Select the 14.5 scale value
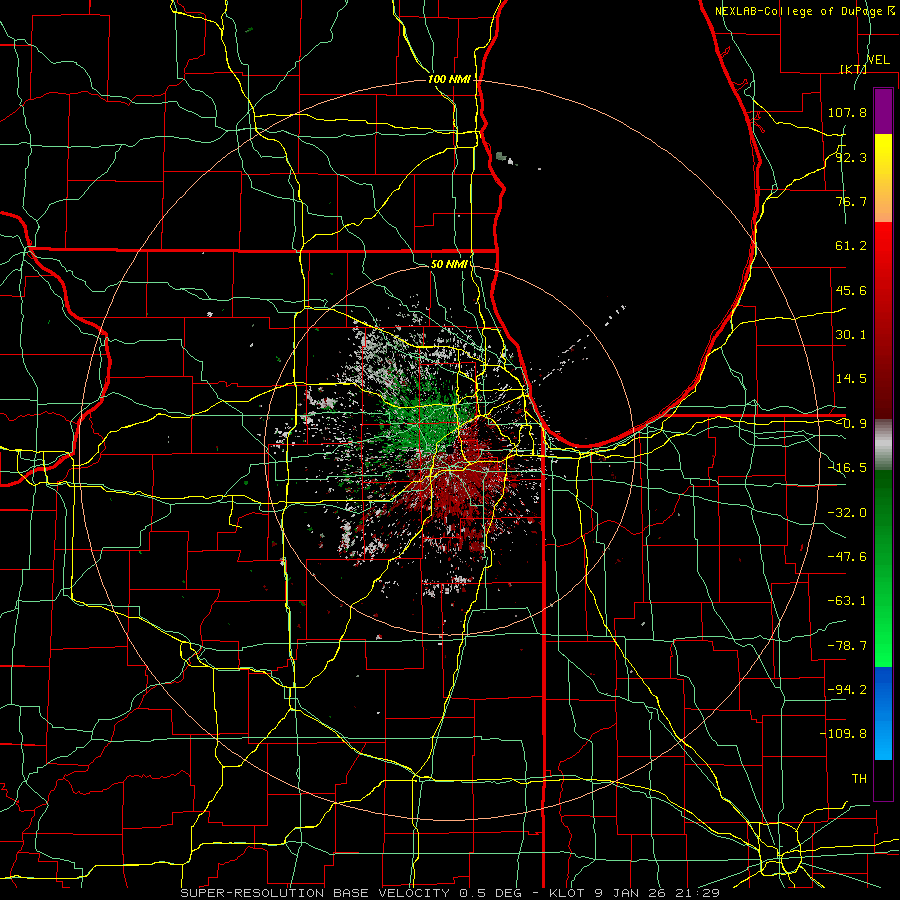Screen dimensions: 900x900 (x=851, y=379)
